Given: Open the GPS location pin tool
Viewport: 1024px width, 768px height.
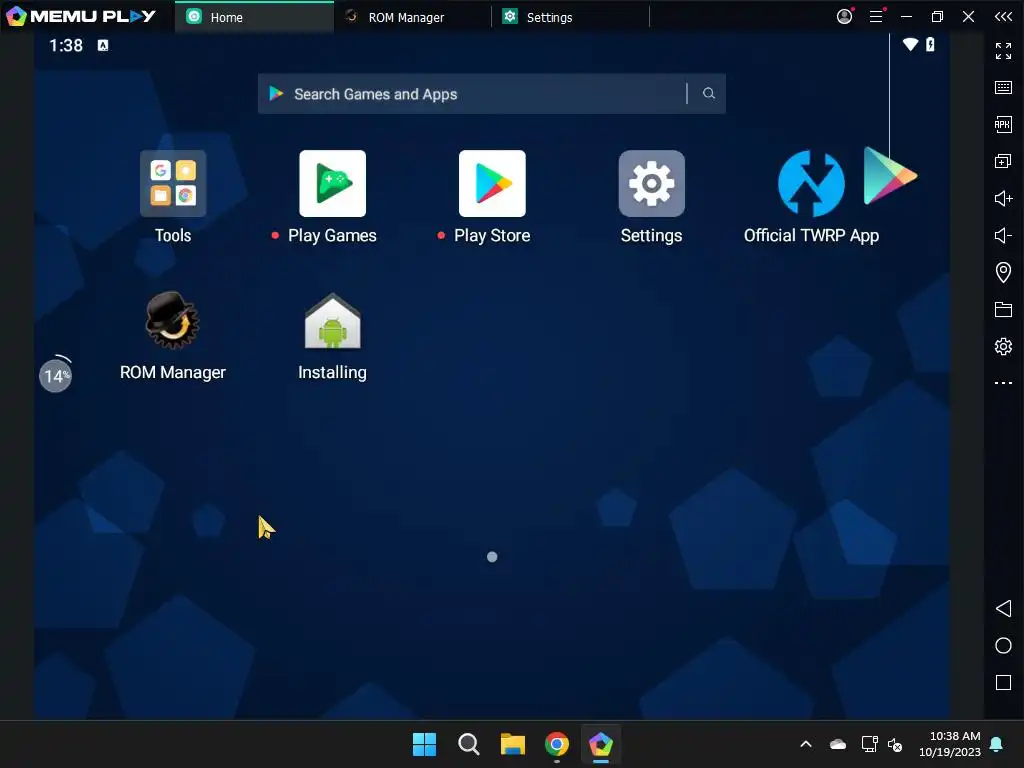Looking at the screenshot, I should coord(1003,272).
